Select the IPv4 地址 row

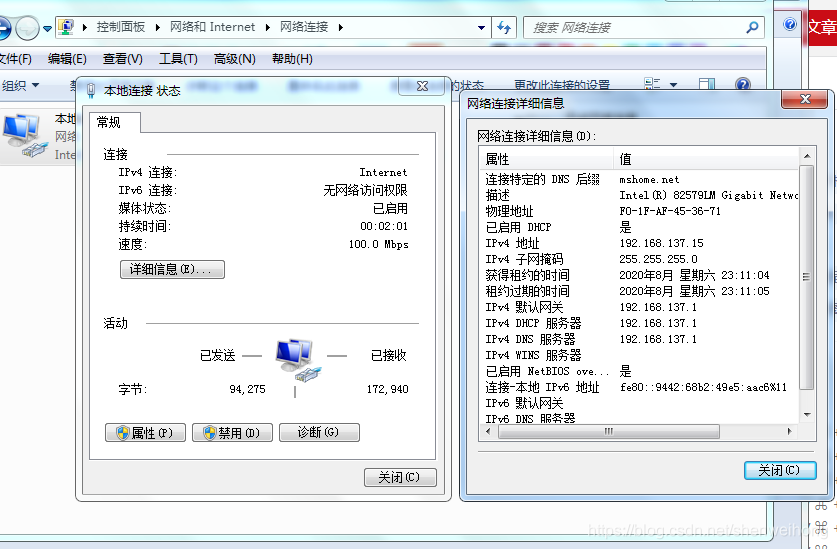point(639,243)
